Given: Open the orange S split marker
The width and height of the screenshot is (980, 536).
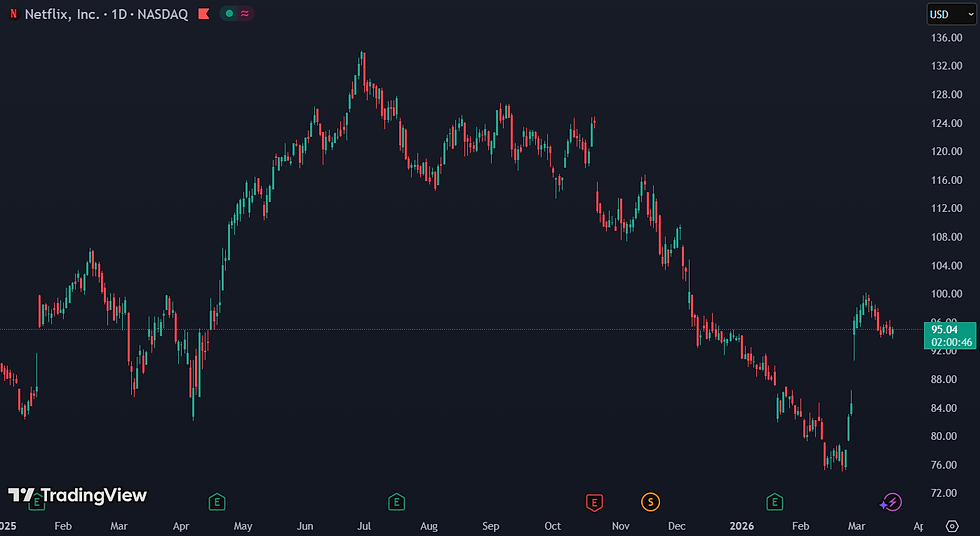Looking at the screenshot, I should pos(650,502).
